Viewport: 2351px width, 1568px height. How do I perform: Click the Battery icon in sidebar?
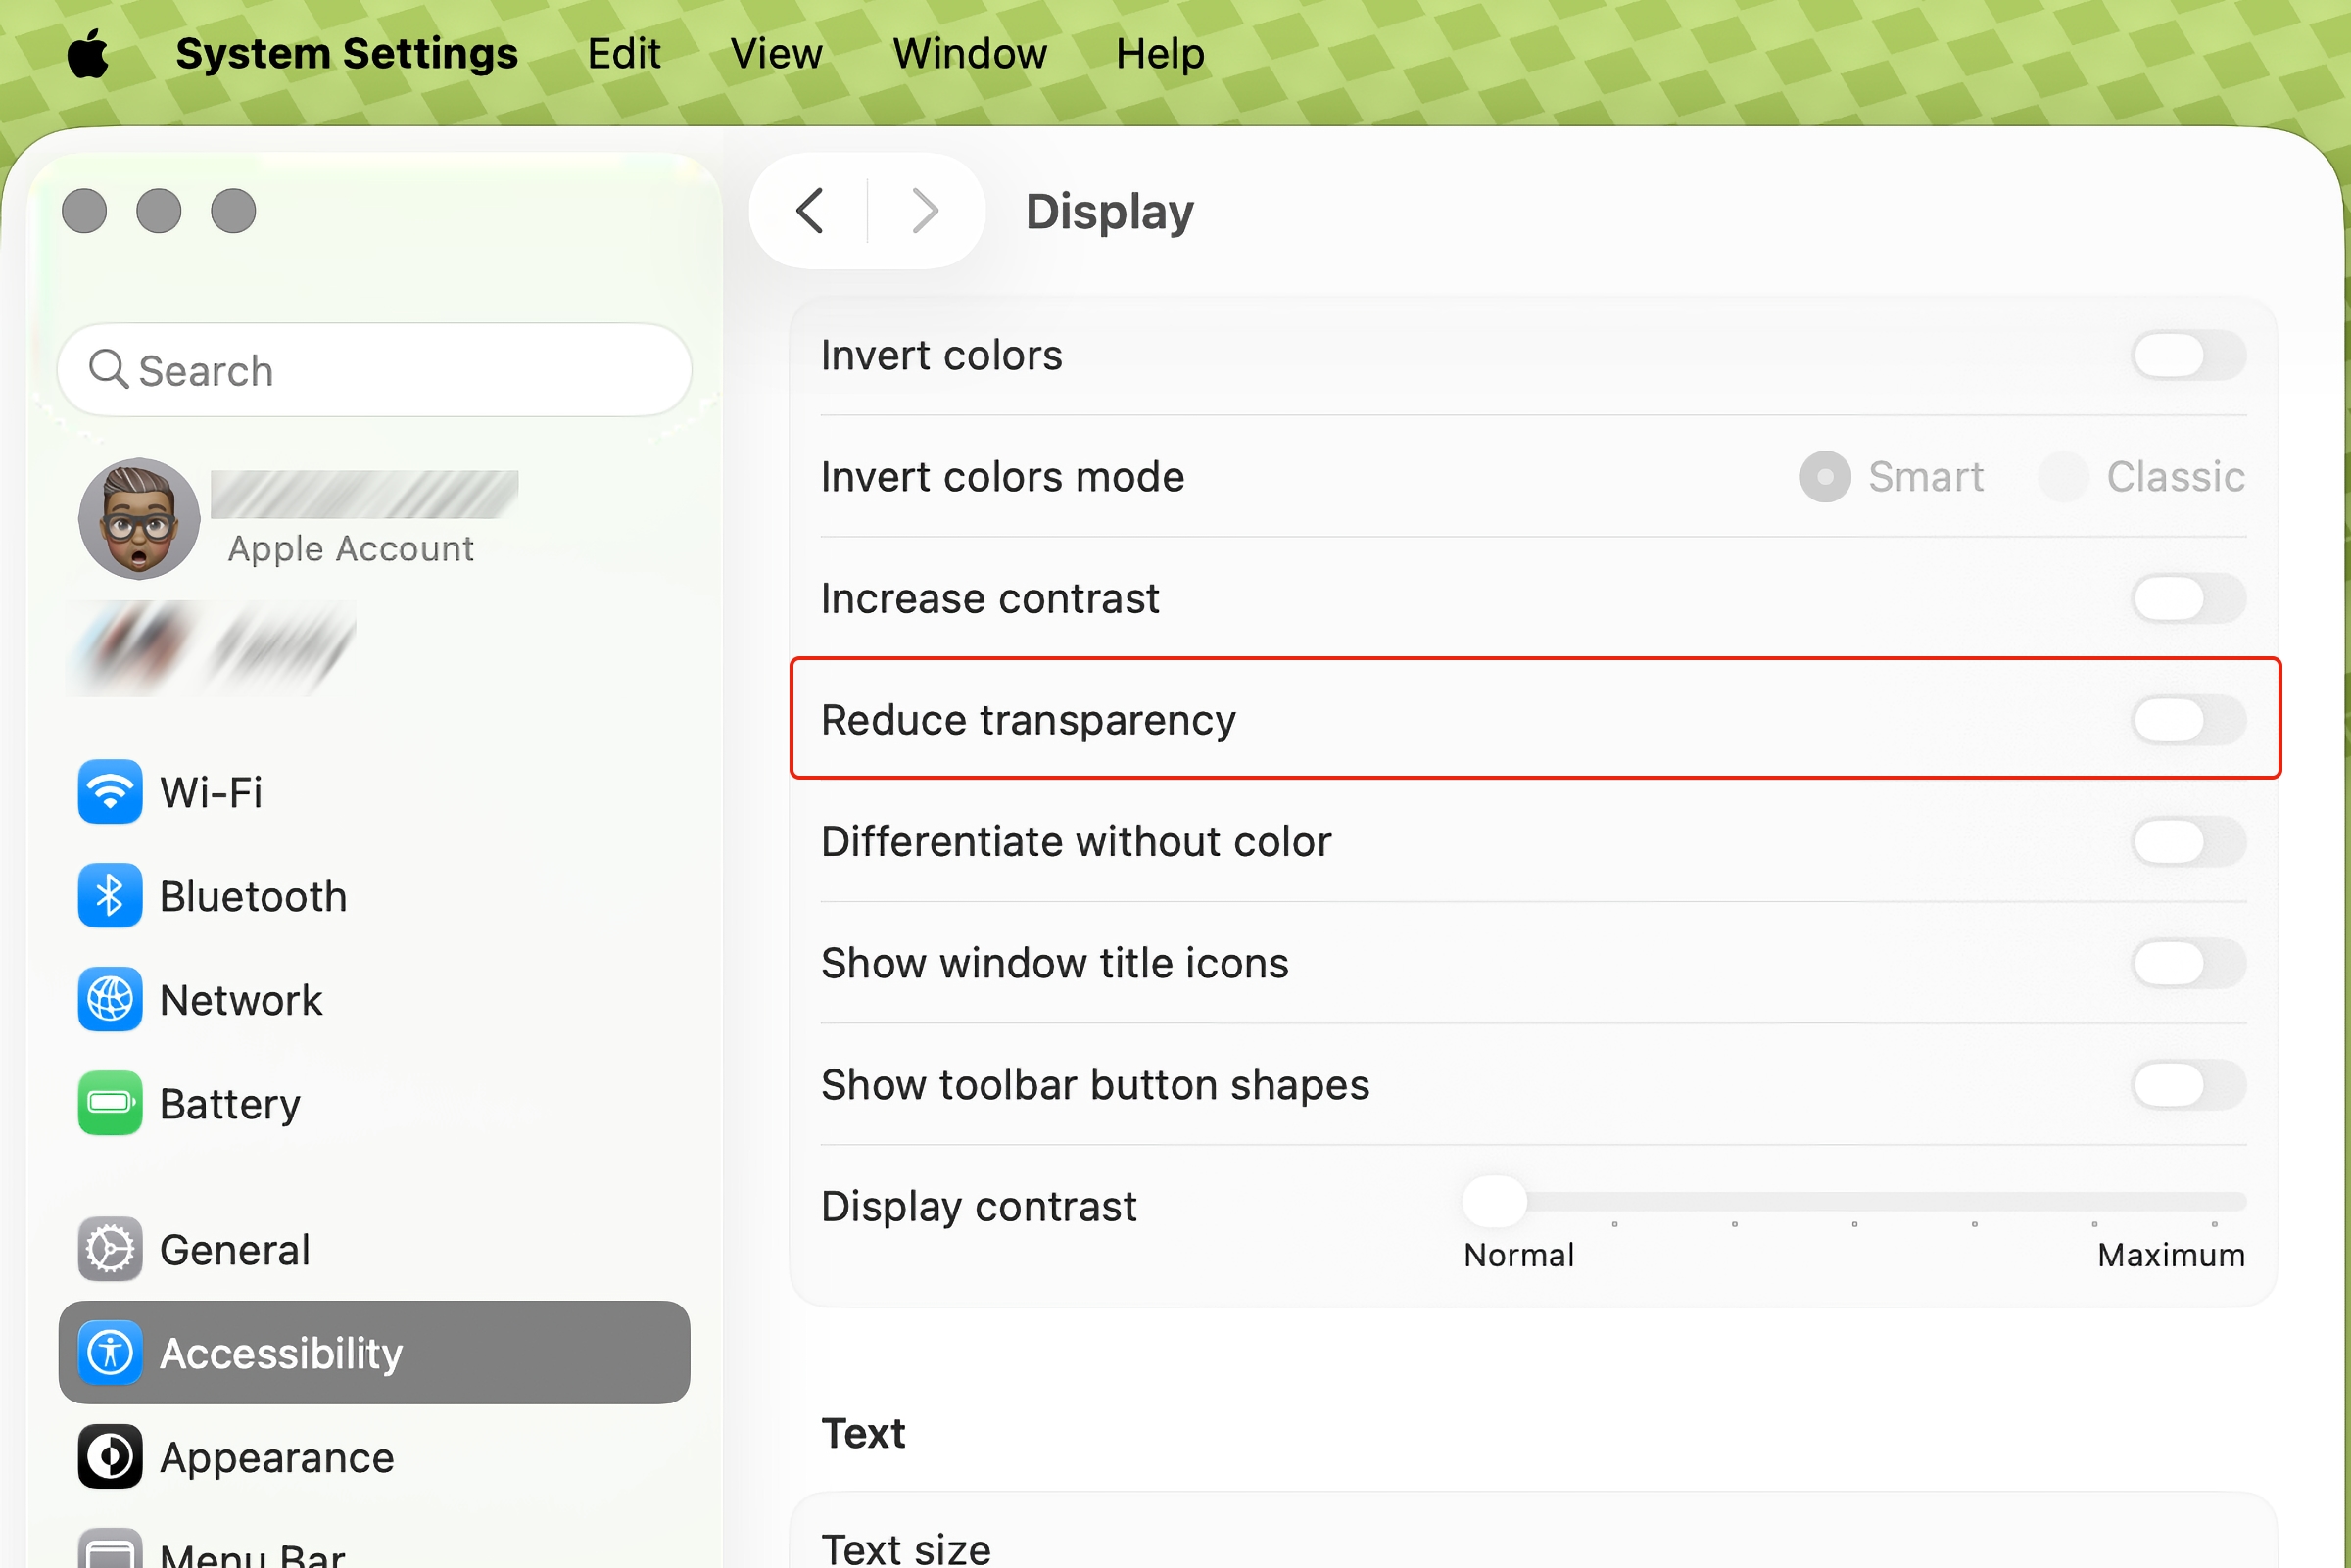(109, 1104)
